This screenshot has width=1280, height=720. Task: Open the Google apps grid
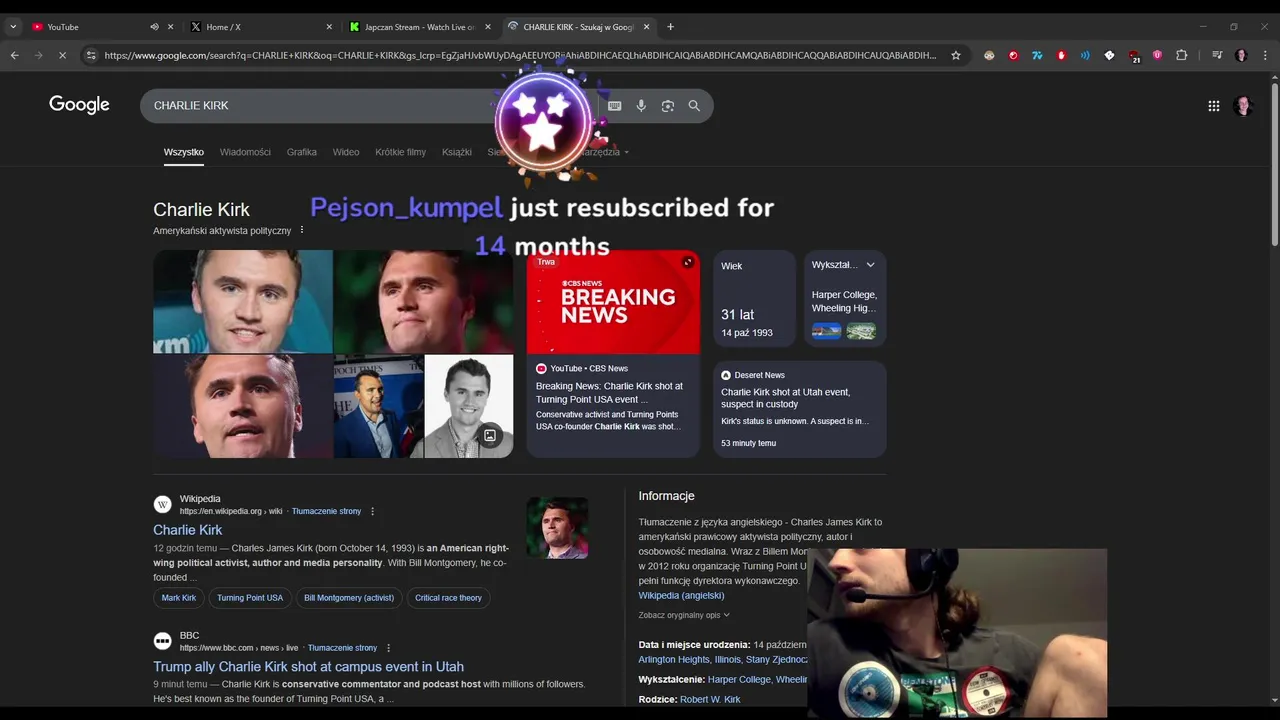tap(1213, 105)
